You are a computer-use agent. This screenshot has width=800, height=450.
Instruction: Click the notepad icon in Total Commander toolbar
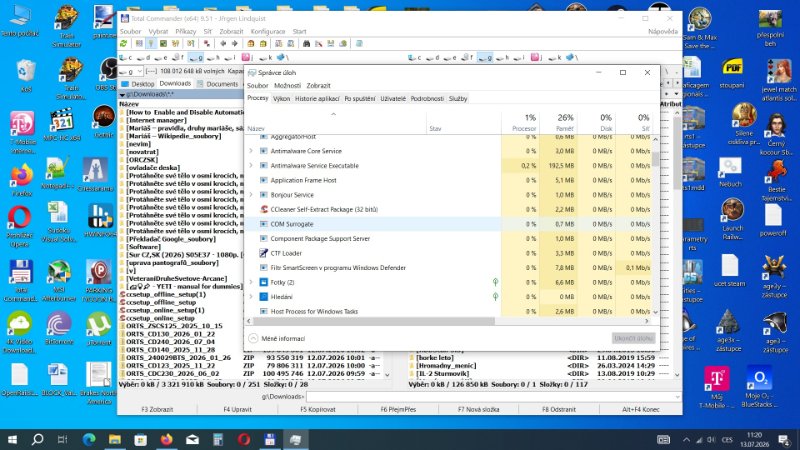point(359,44)
